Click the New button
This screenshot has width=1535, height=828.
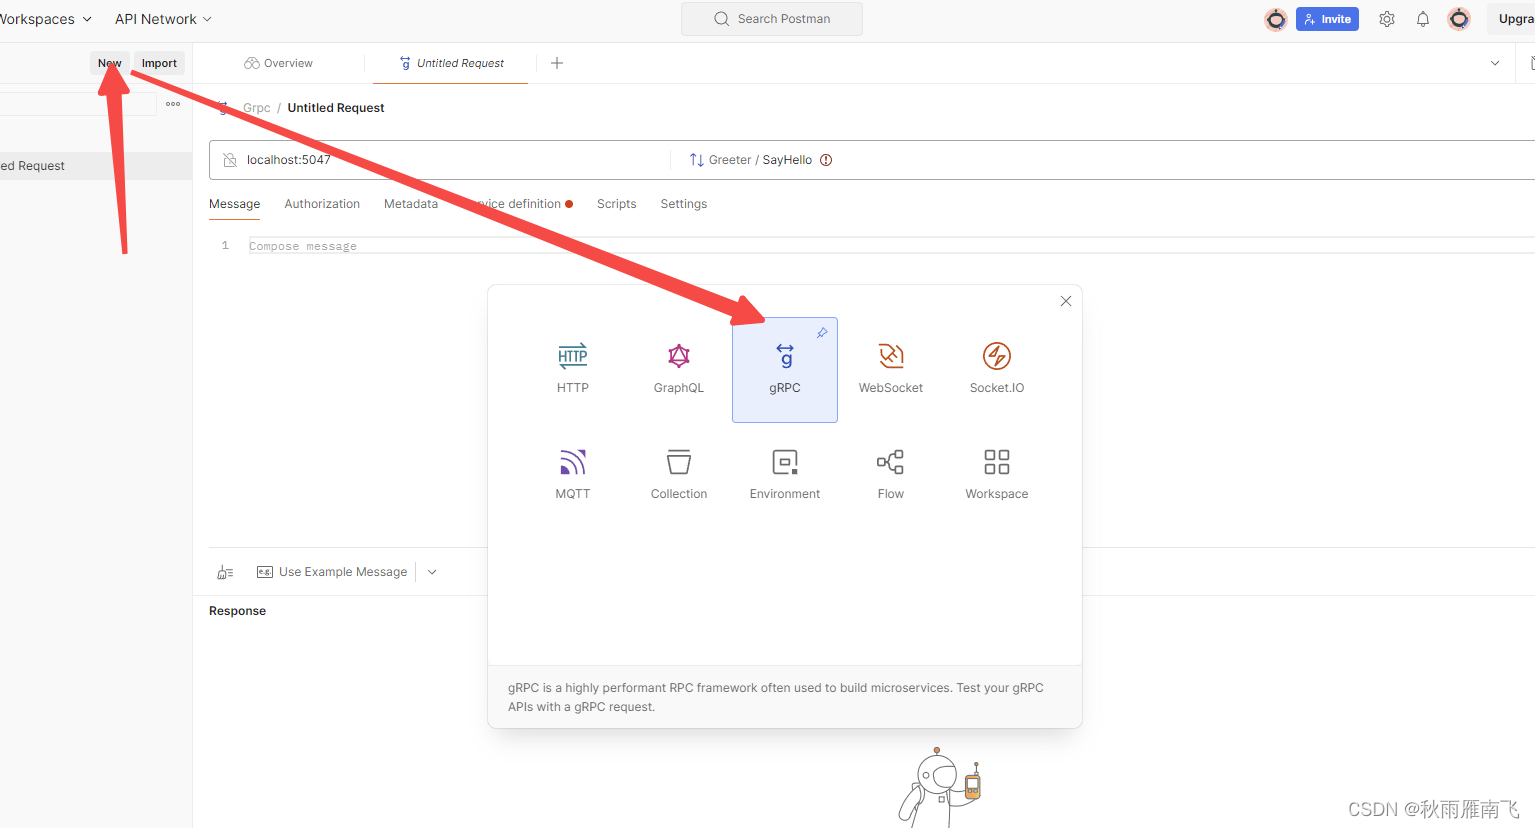click(109, 63)
